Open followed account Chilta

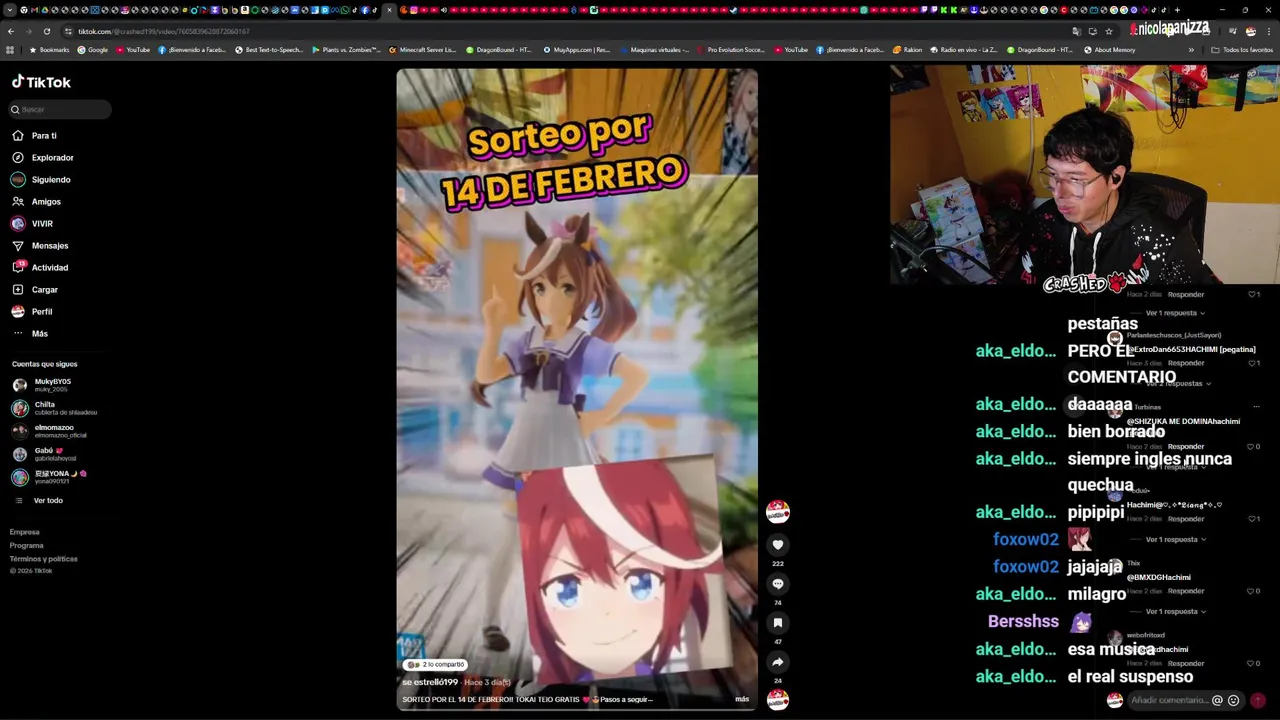[x=54, y=408]
